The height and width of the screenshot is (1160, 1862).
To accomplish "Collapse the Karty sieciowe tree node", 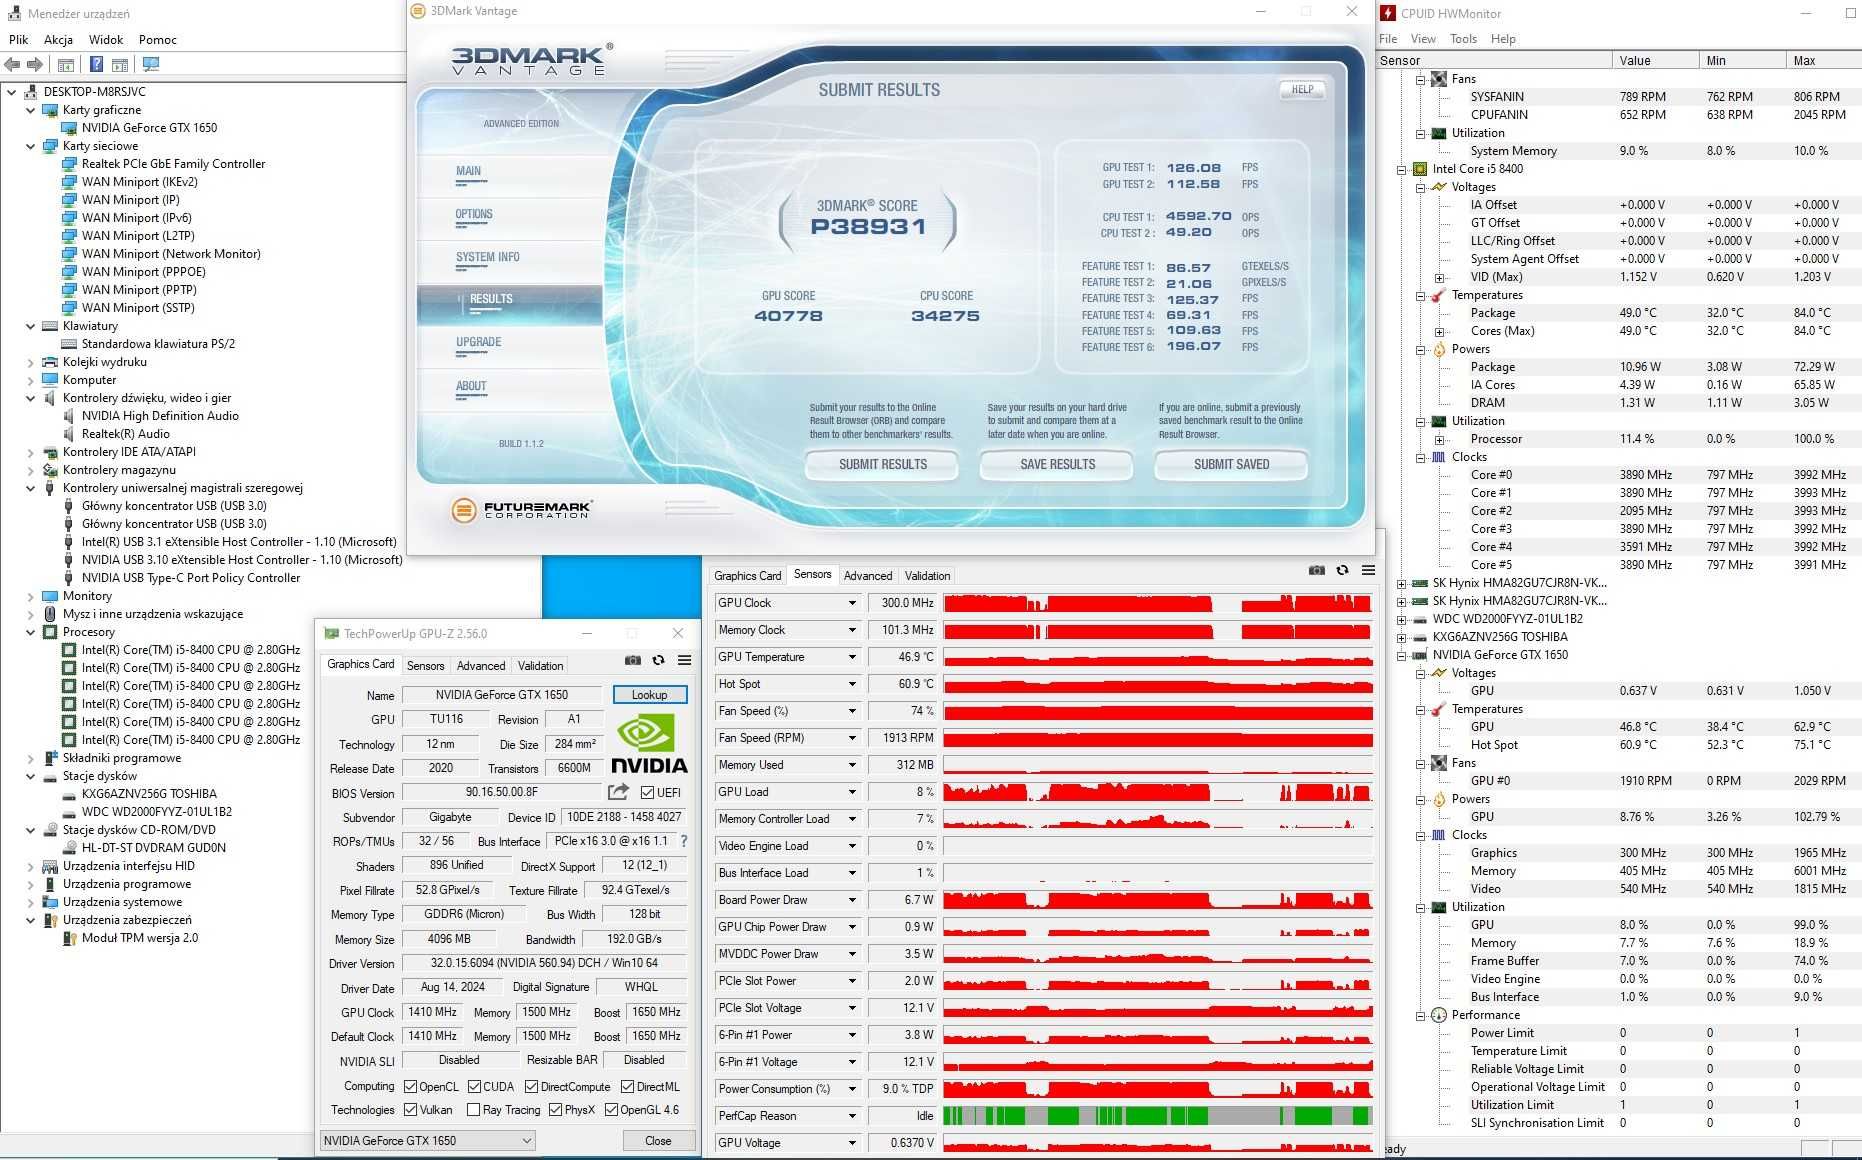I will coord(31,146).
